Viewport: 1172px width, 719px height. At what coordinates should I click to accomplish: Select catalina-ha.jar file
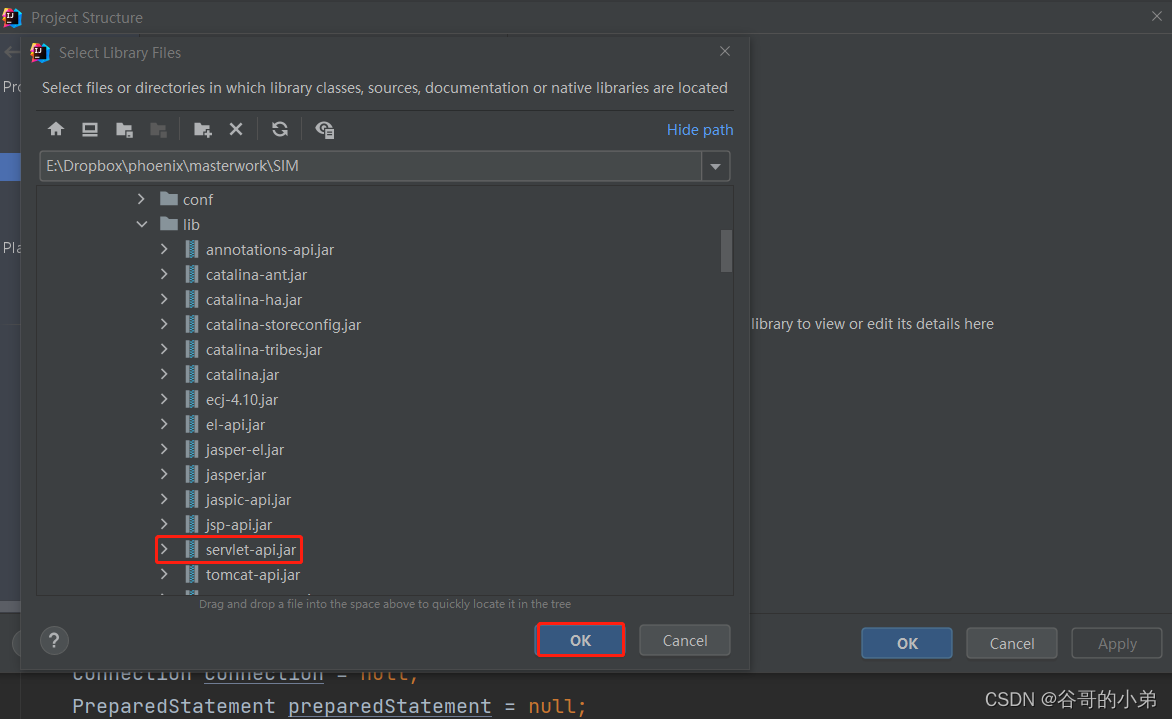254,300
